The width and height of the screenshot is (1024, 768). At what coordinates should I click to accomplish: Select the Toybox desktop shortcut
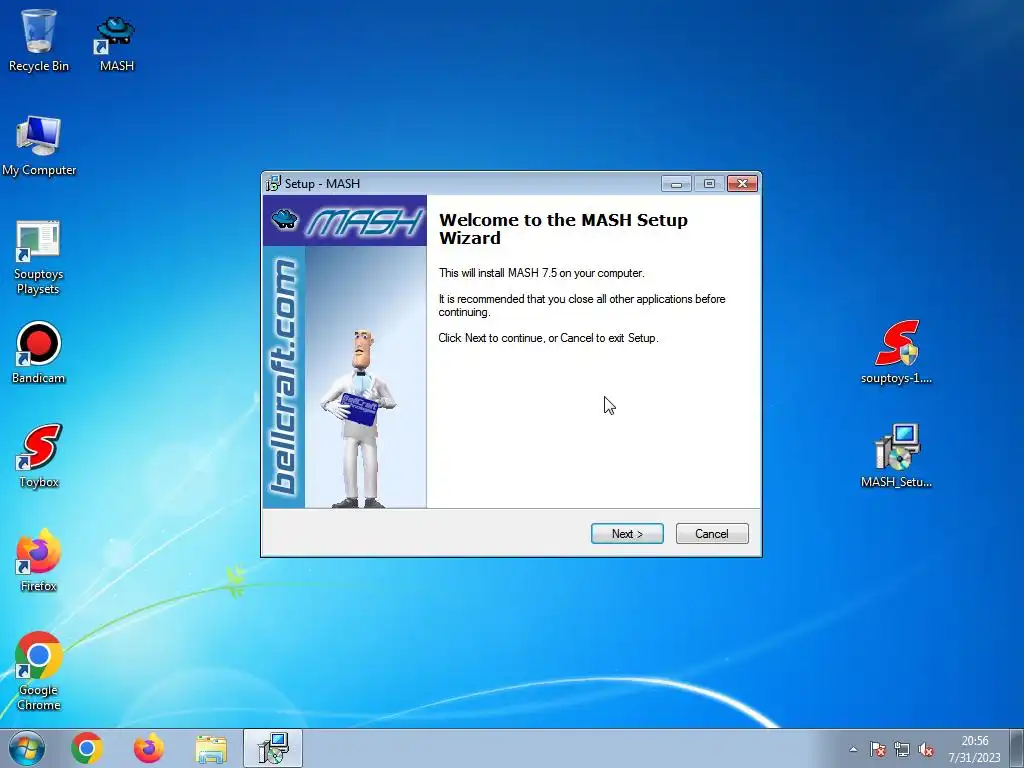tap(39, 456)
